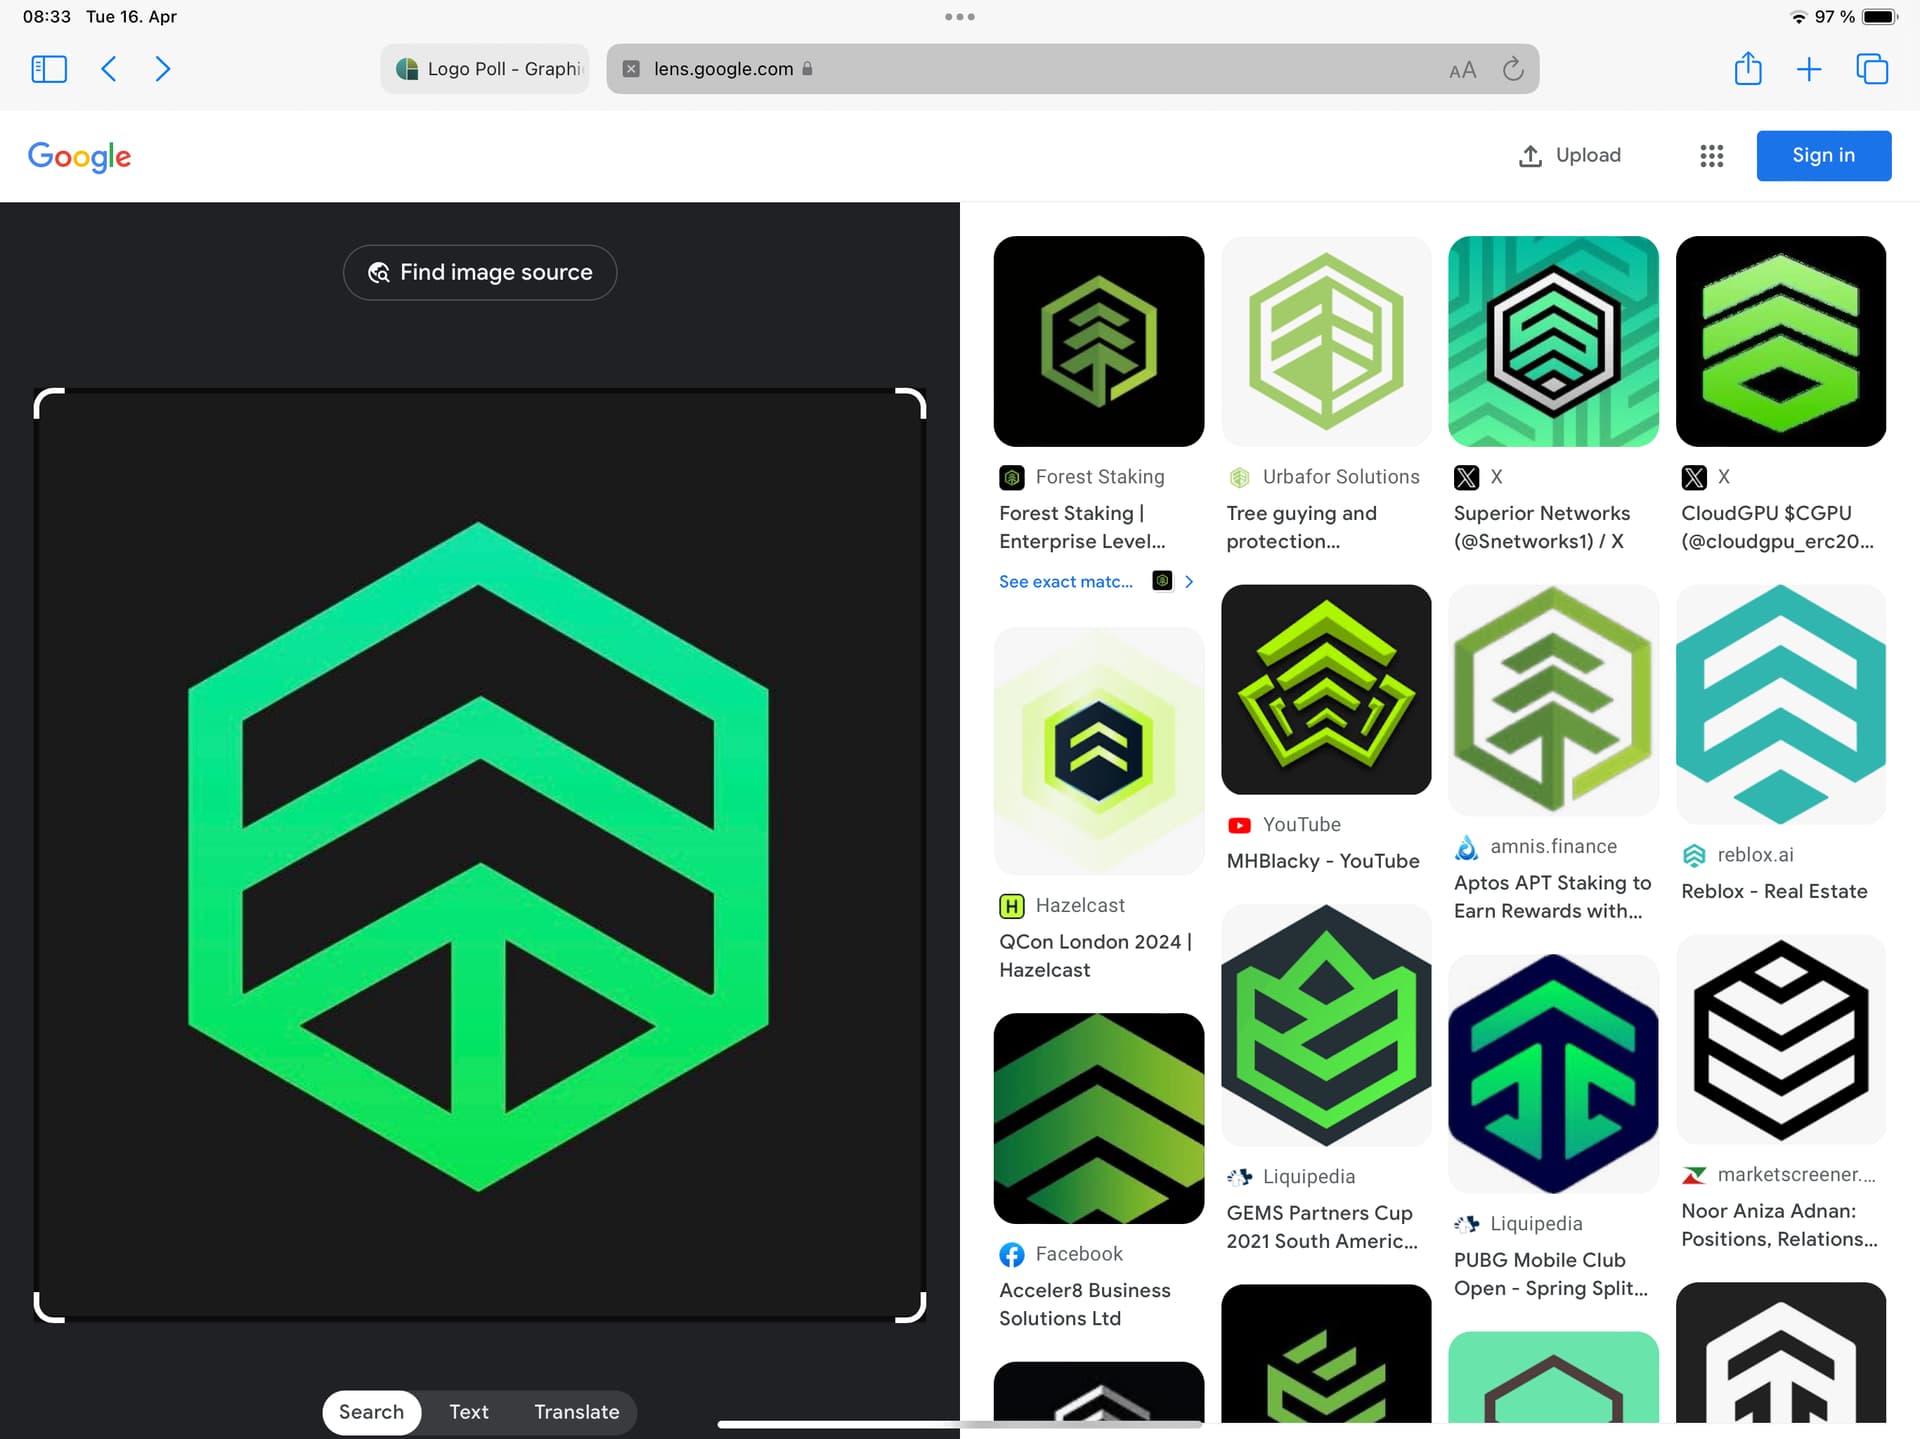The width and height of the screenshot is (1920, 1439).
Task: Click Reblox - Real Estate title
Action: 1774,891
